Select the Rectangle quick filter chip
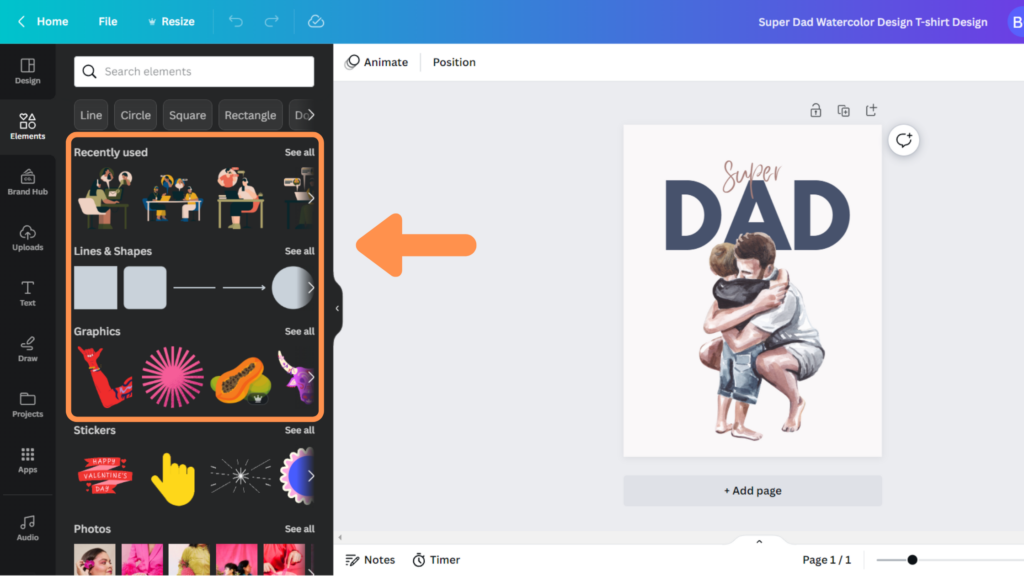This screenshot has height=576, width=1024. coord(250,115)
